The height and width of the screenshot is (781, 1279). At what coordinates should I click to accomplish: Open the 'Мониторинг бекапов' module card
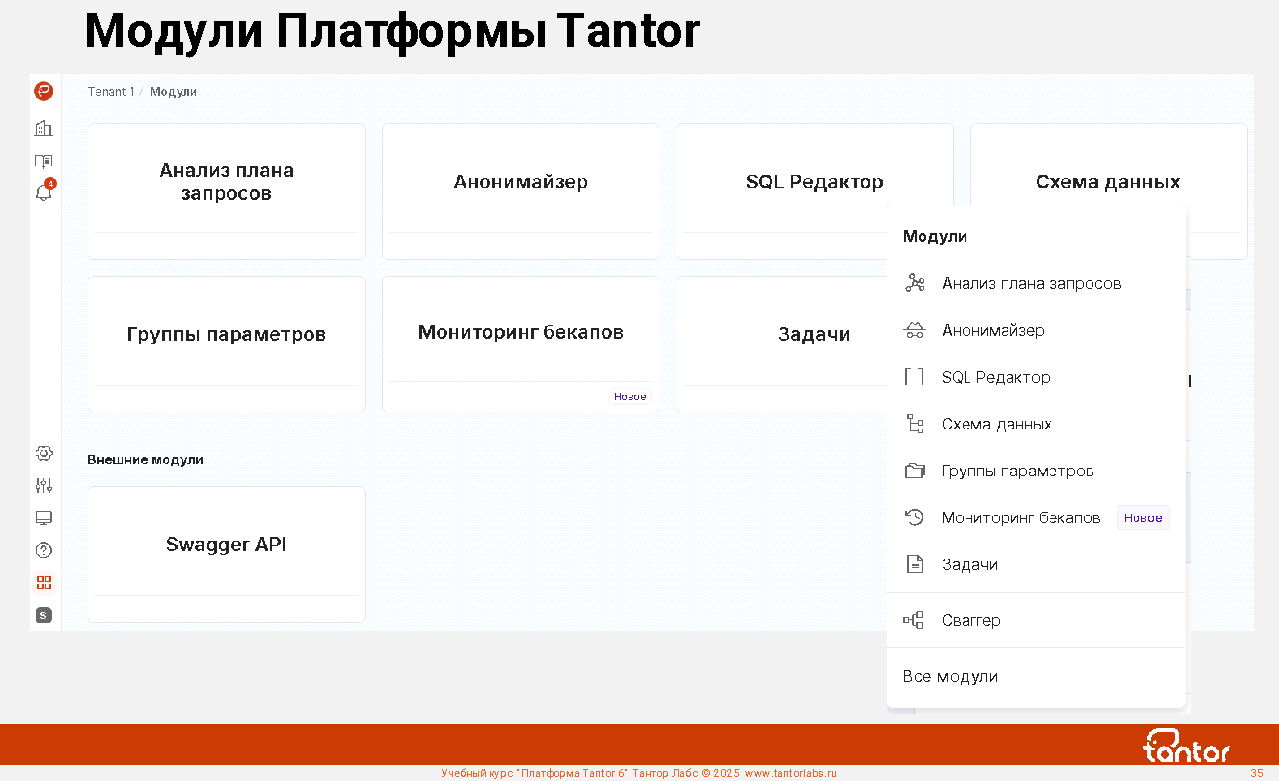(520, 333)
